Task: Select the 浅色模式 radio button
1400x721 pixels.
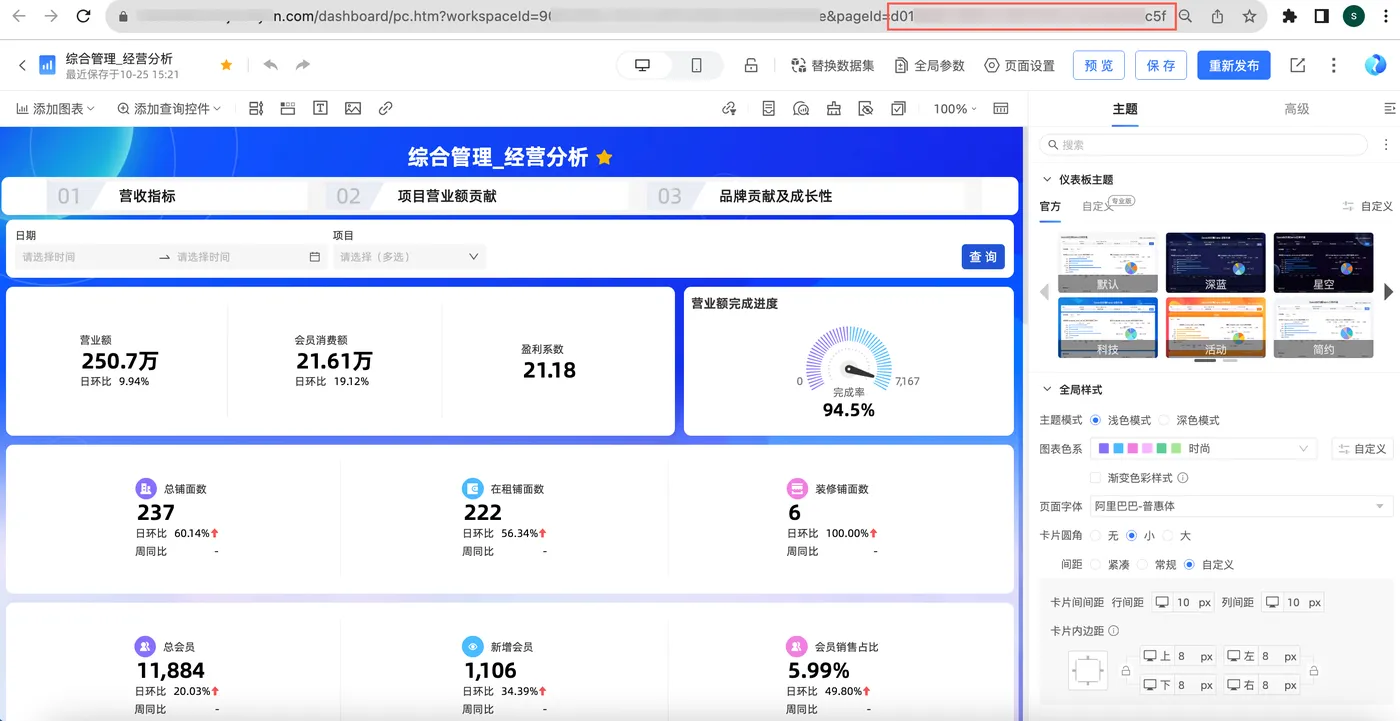Action: 1095,421
